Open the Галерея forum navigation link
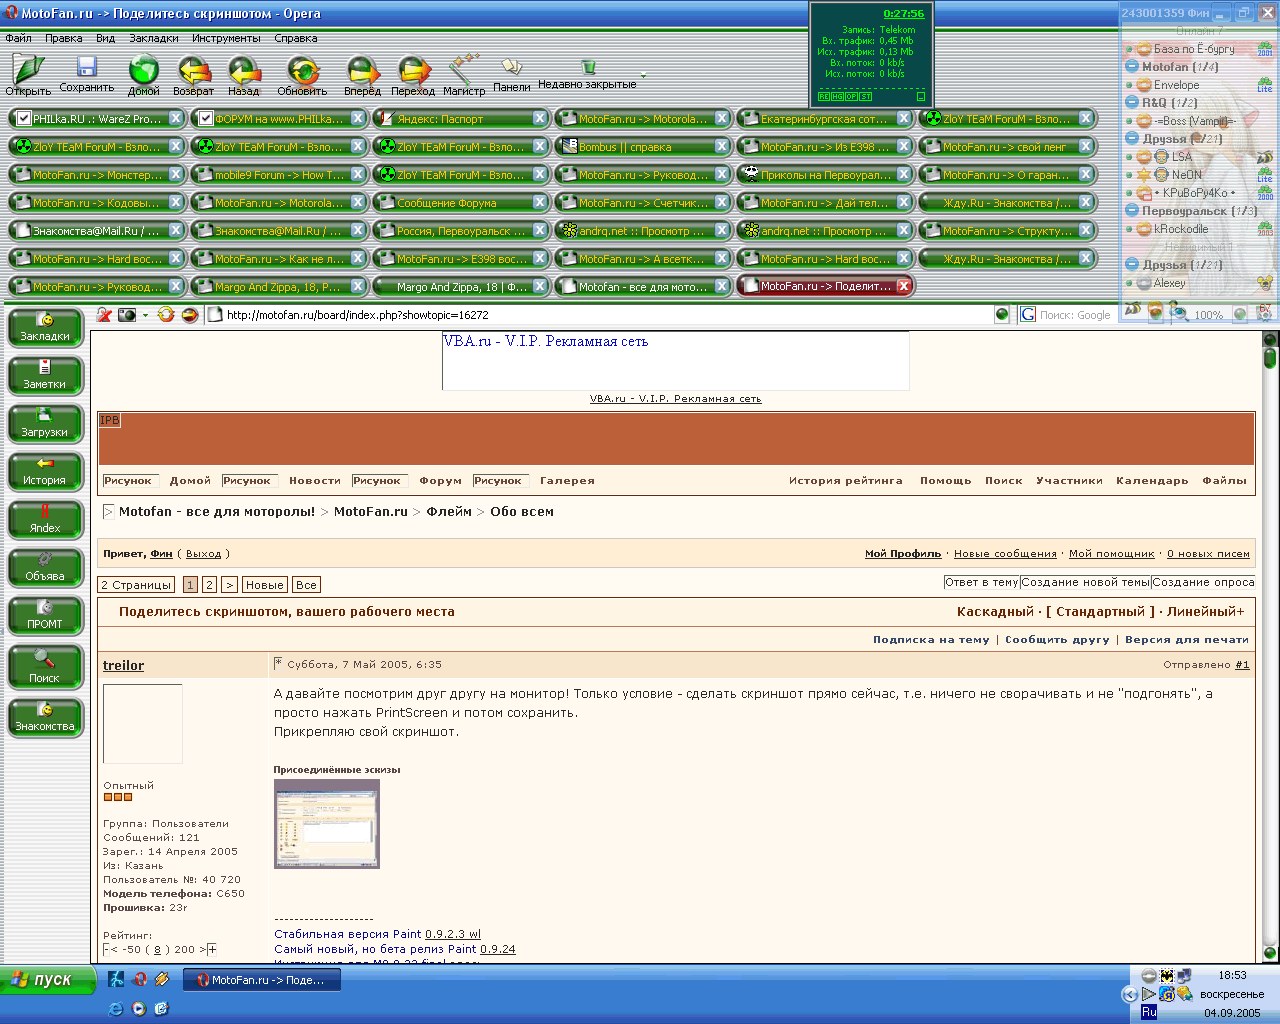 click(x=567, y=481)
